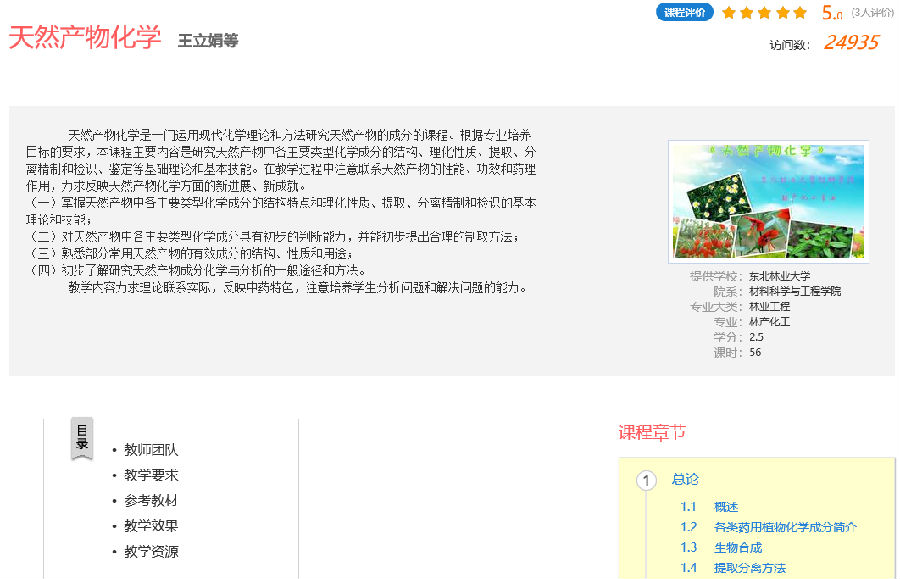This screenshot has height=579, width=900.
Task: Select 教学效果 from the contents list
Action: click(x=151, y=526)
